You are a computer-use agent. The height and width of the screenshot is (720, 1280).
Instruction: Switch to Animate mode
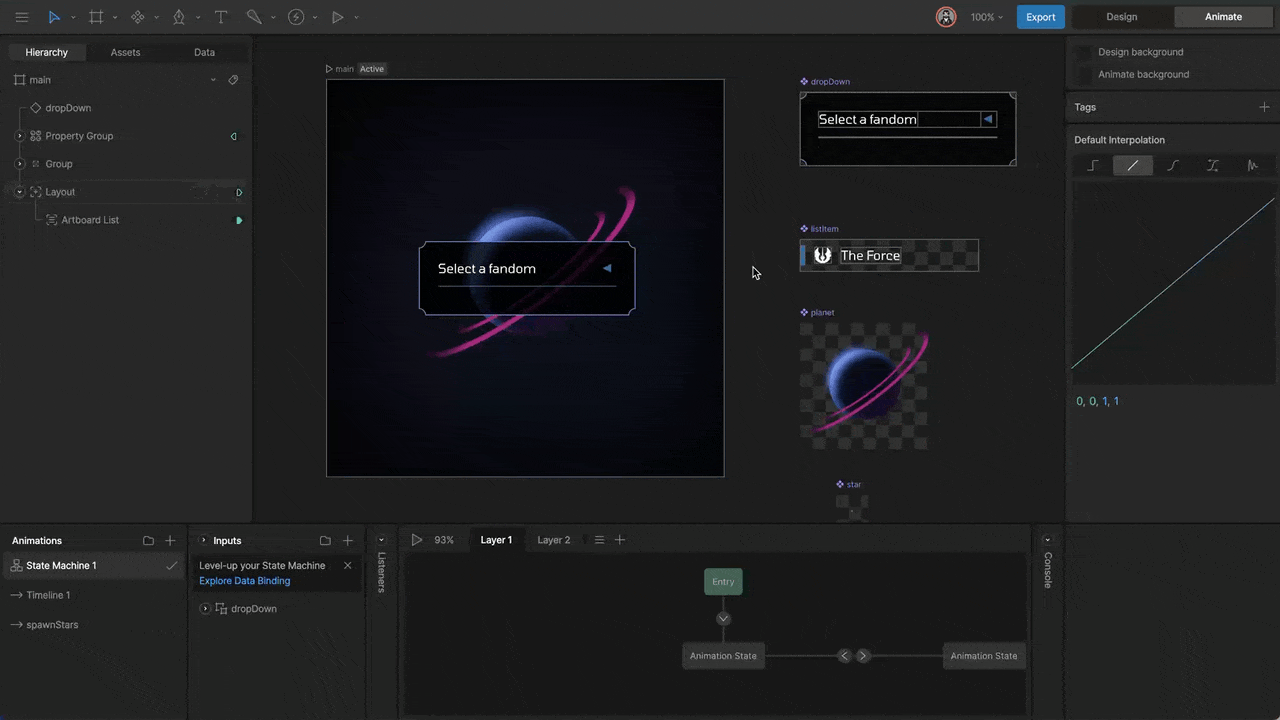pos(1222,17)
